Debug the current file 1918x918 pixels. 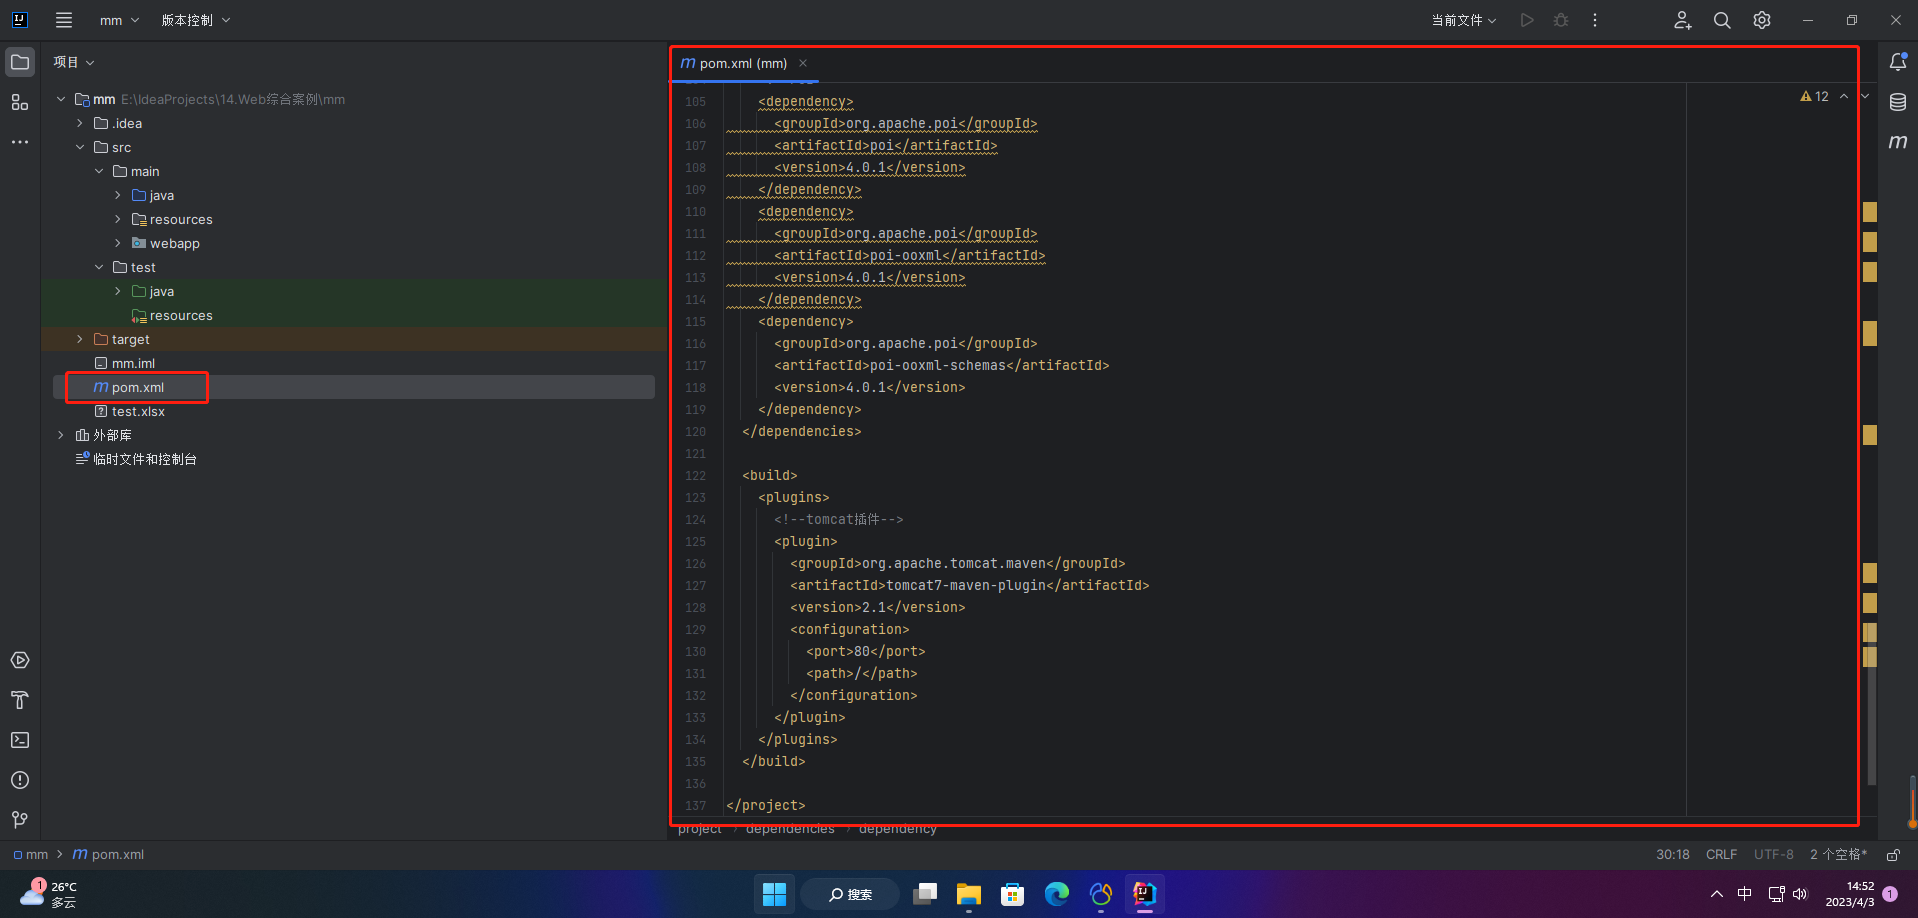tap(1561, 20)
